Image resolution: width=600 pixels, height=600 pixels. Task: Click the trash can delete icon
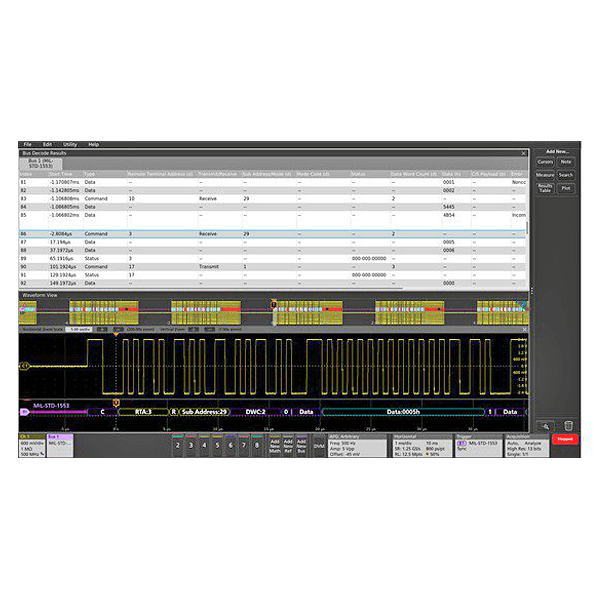pyautogui.click(x=567, y=426)
